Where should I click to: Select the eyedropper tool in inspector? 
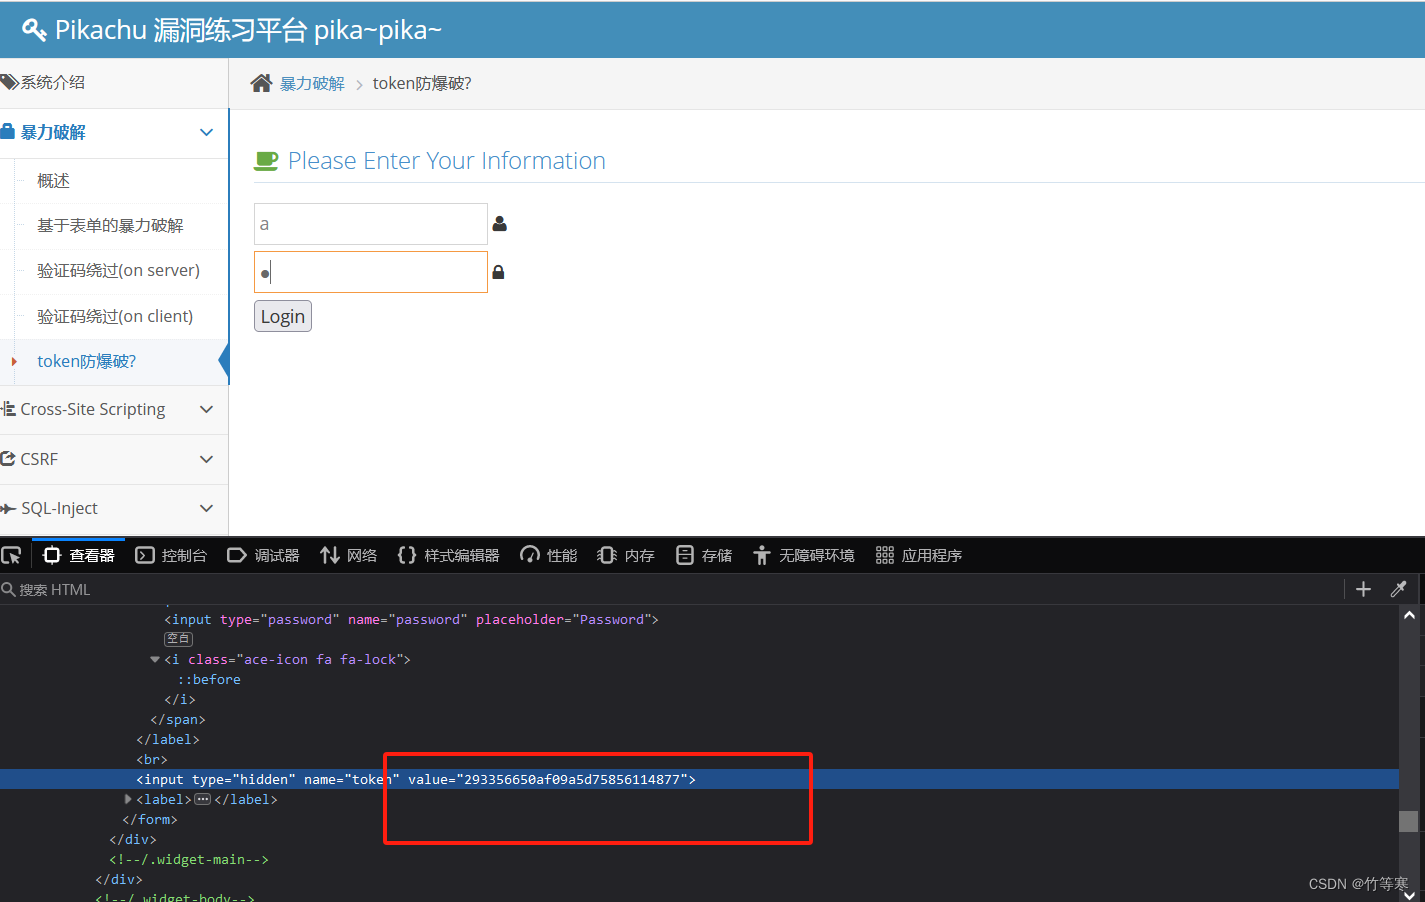coord(1399,589)
